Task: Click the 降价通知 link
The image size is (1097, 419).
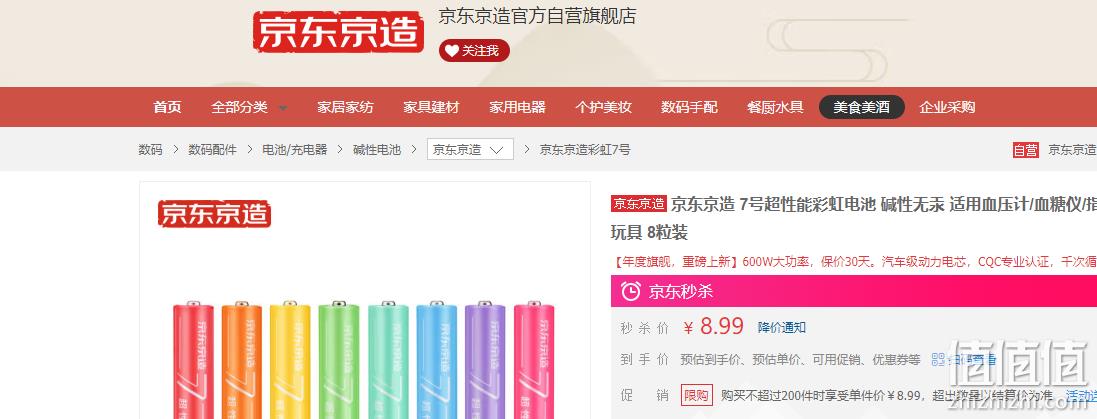Action: 781,327
